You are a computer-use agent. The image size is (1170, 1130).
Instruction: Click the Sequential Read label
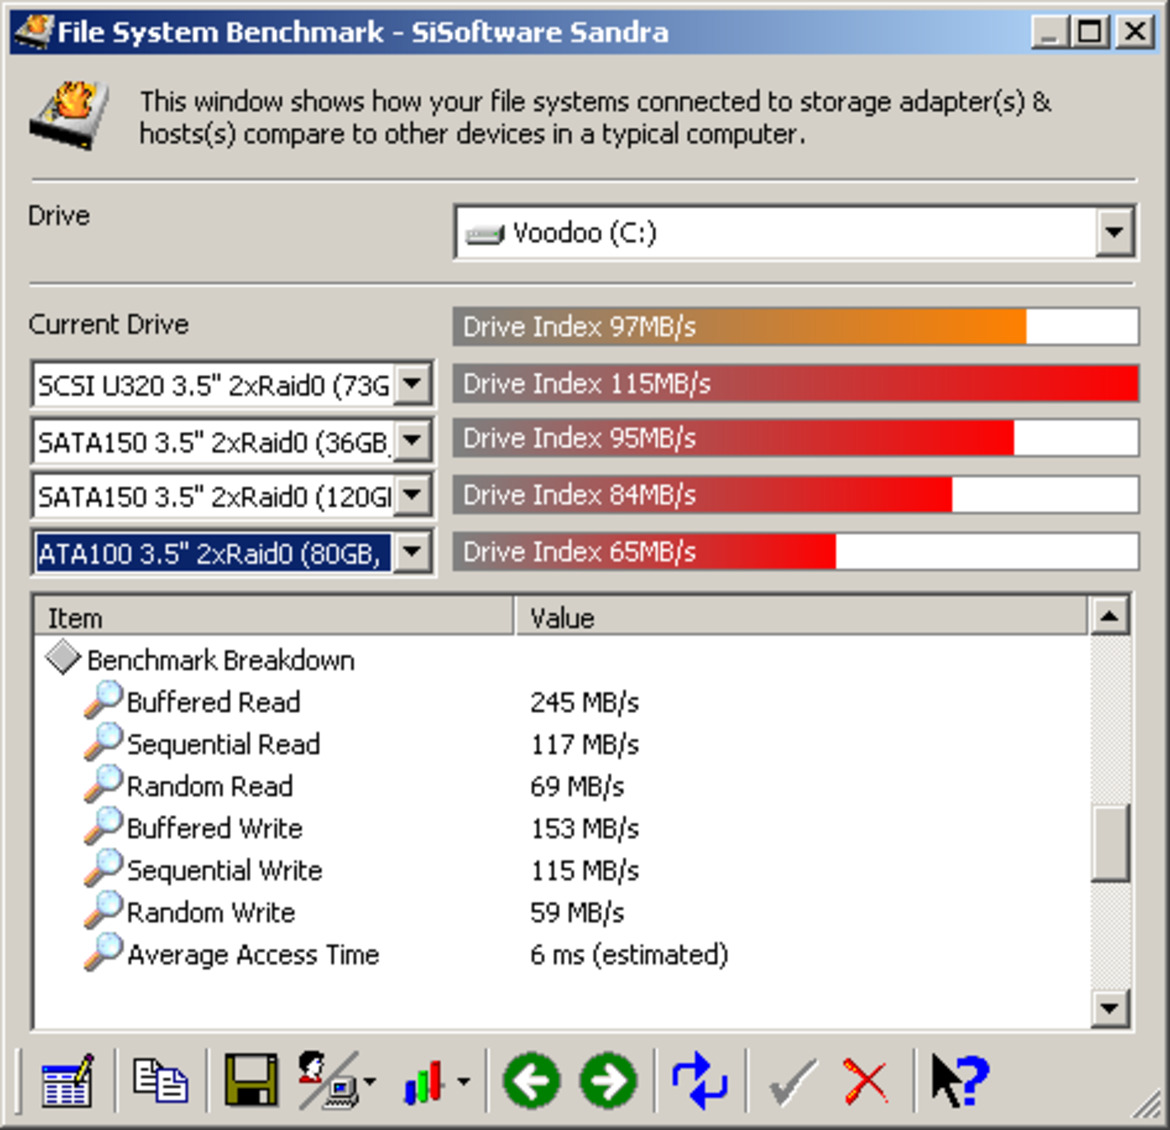(x=223, y=744)
